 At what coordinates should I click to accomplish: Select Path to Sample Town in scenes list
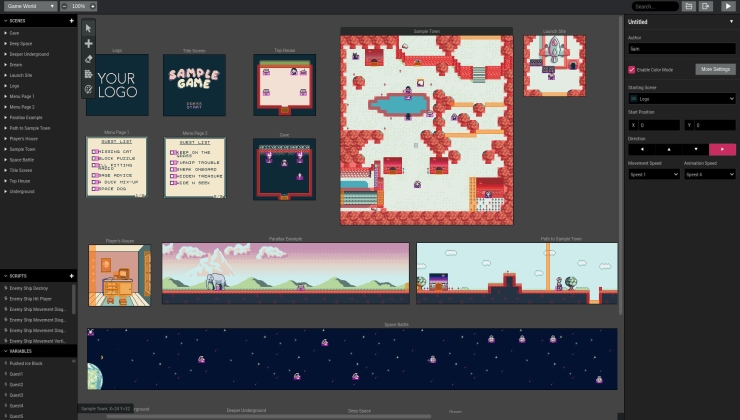tap(38, 128)
